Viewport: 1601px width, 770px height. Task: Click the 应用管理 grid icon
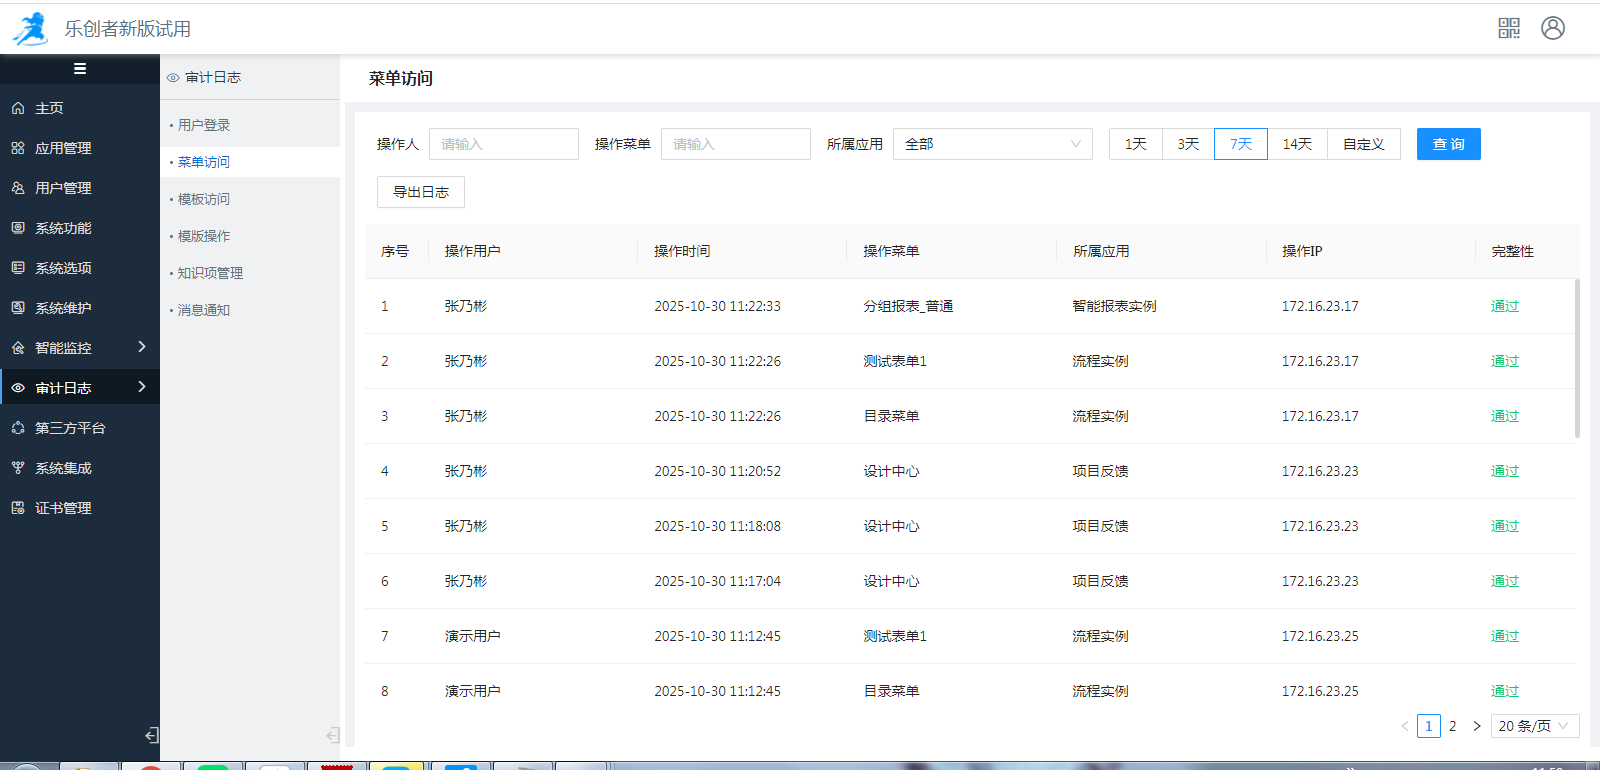click(18, 148)
